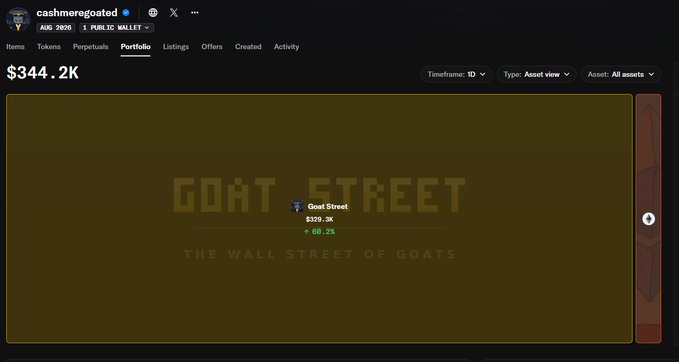
Task: Switch to the Perpetuals tab
Action: (x=91, y=47)
